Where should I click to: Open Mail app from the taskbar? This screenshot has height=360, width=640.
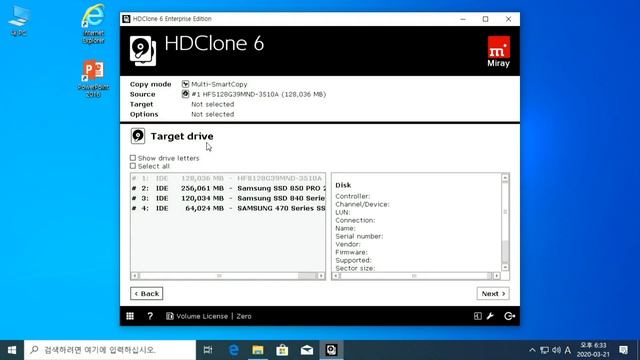pos(307,350)
